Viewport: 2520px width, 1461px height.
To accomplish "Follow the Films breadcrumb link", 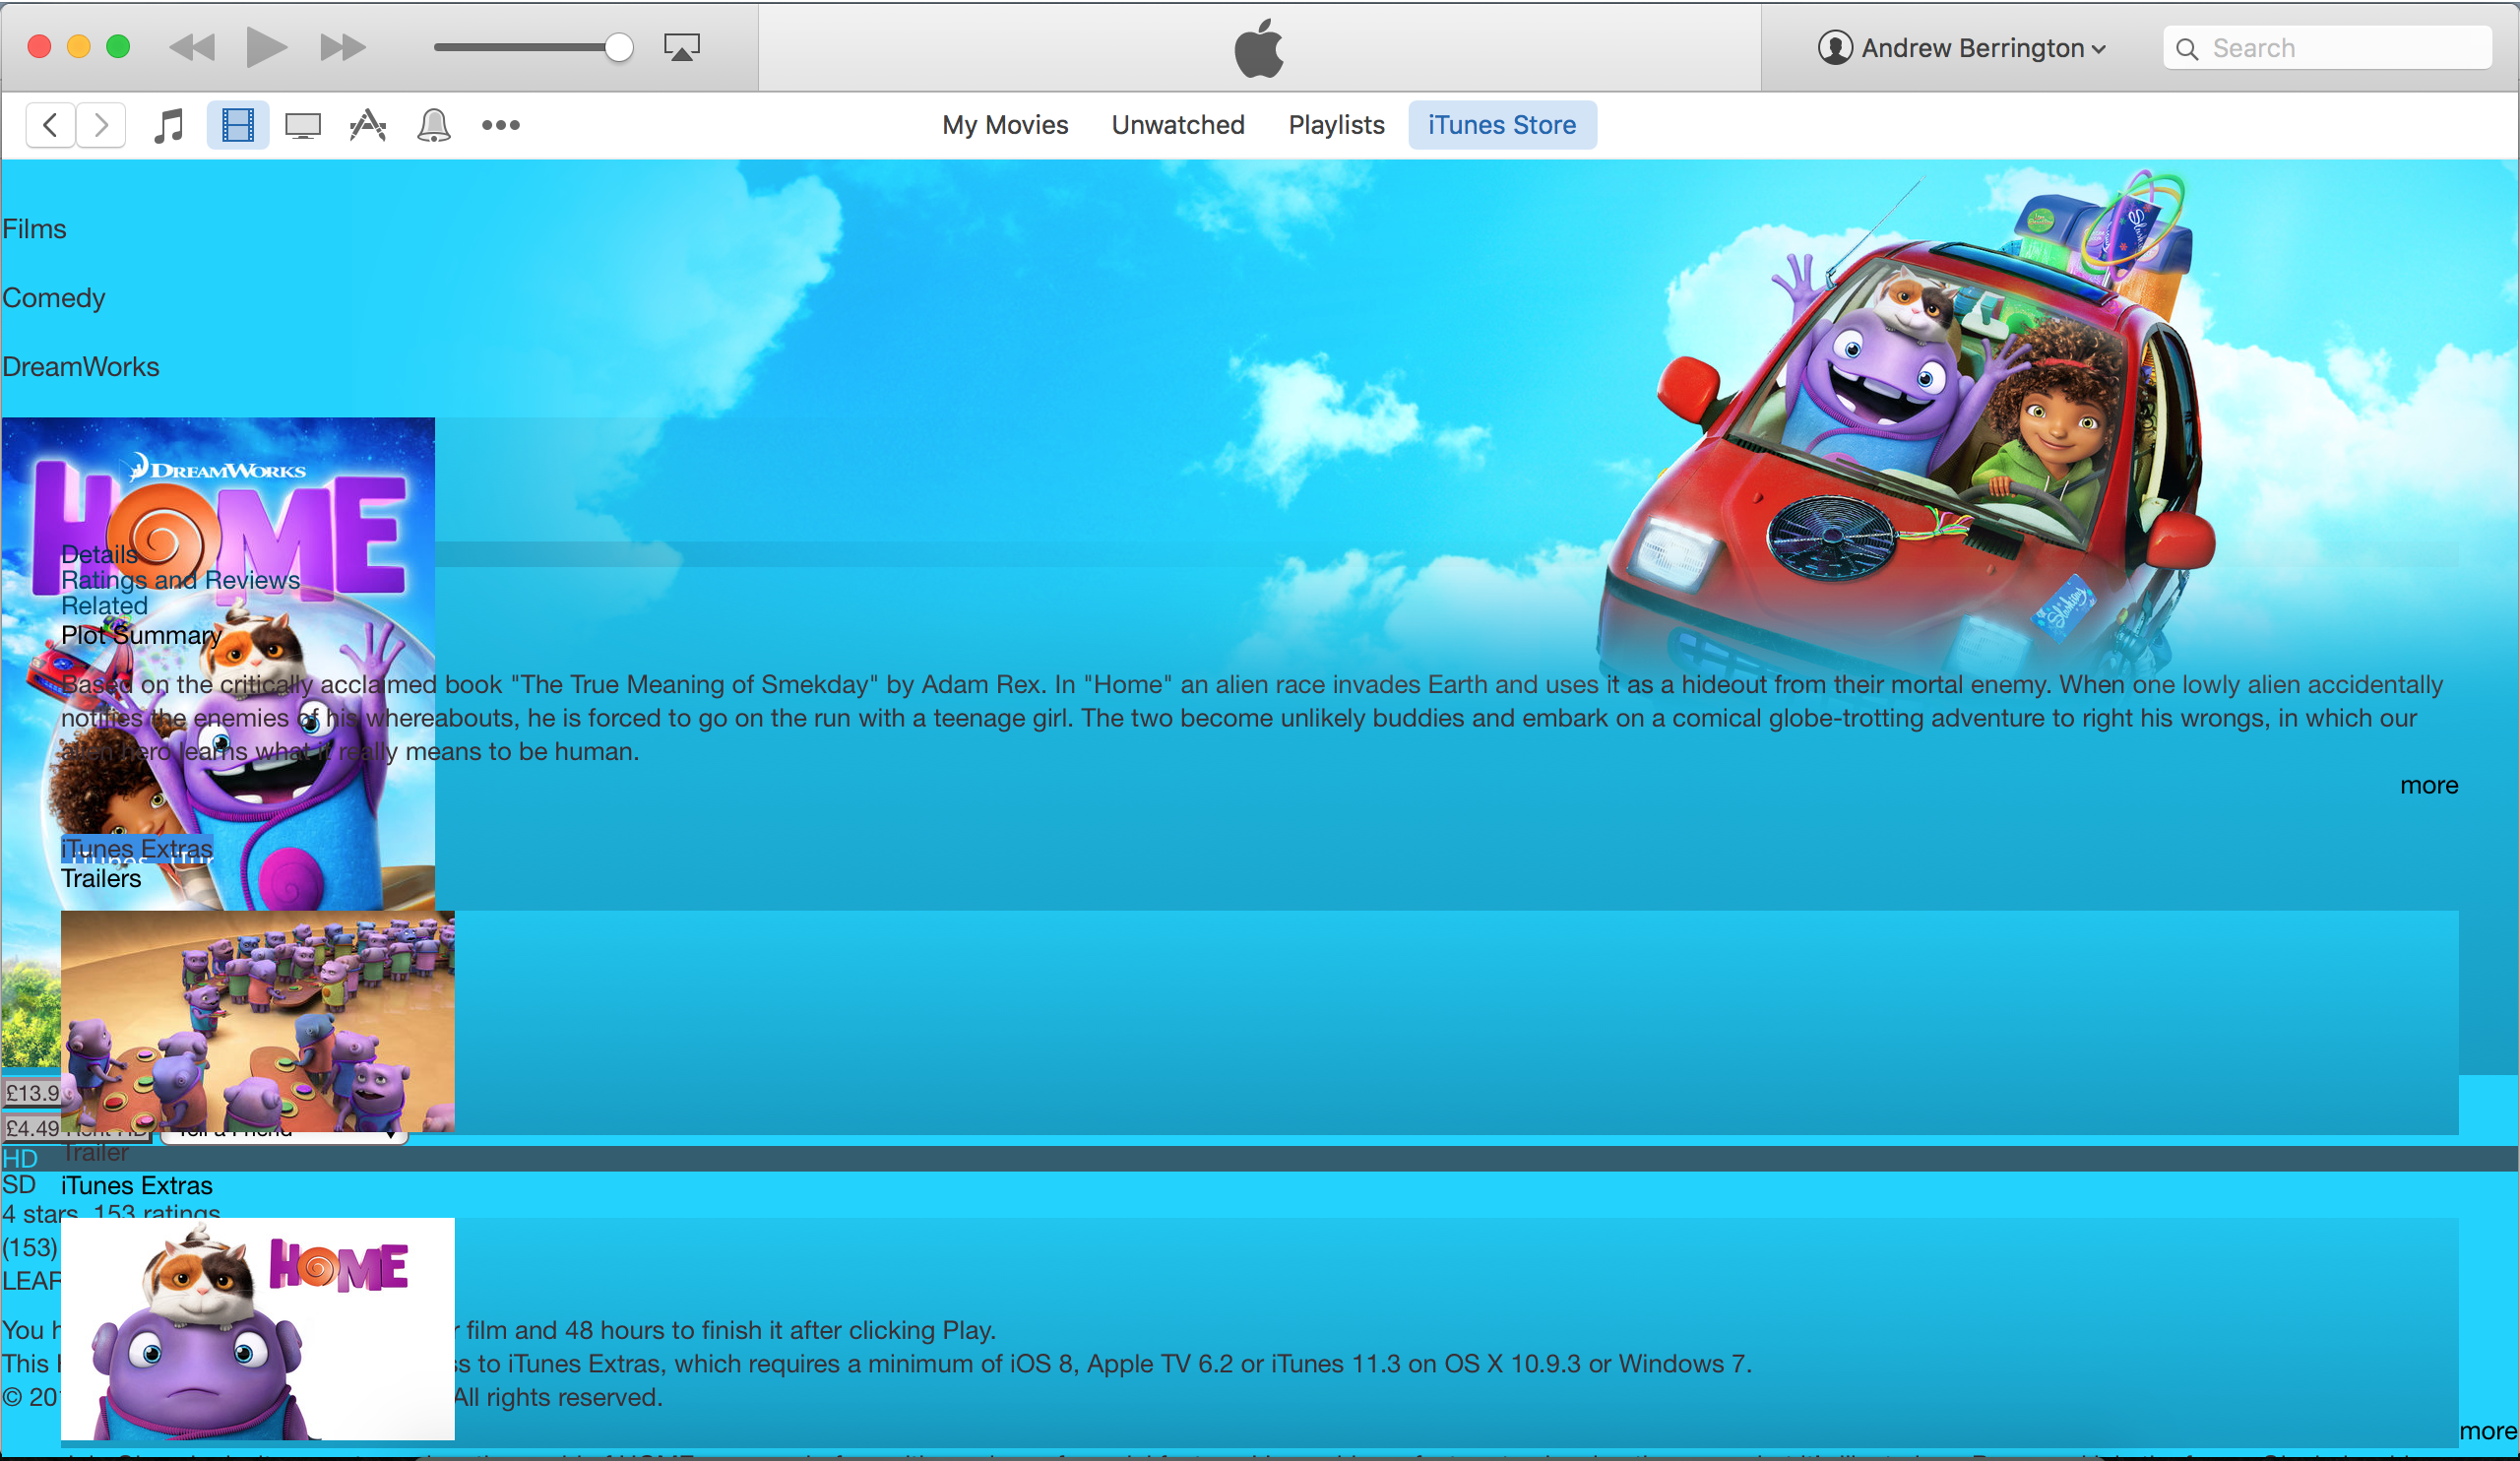I will [x=34, y=229].
